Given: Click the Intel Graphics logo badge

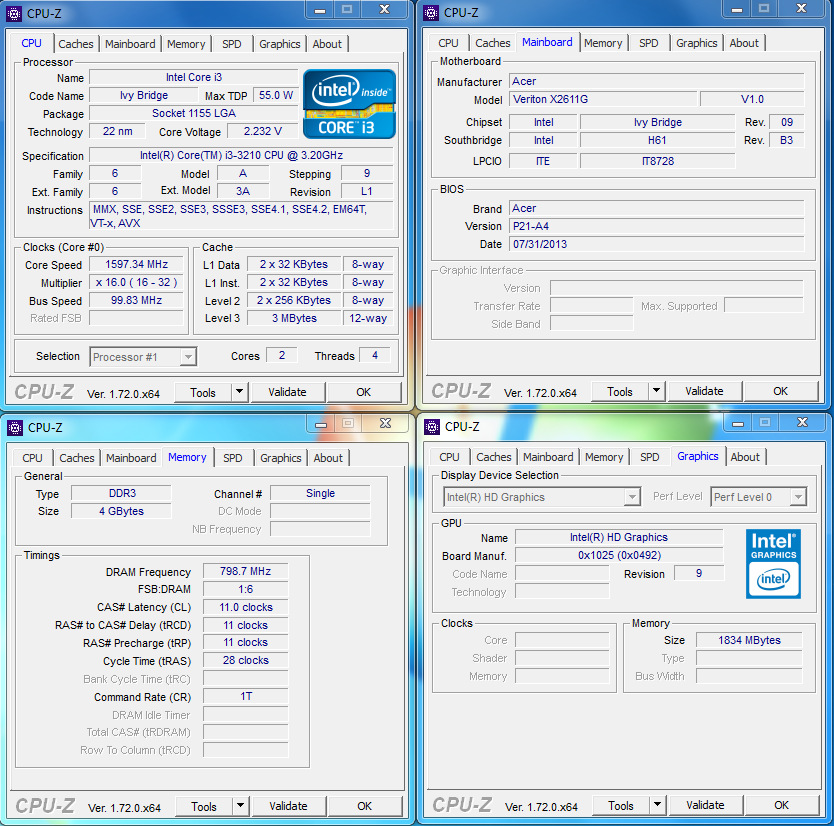Looking at the screenshot, I should (773, 563).
